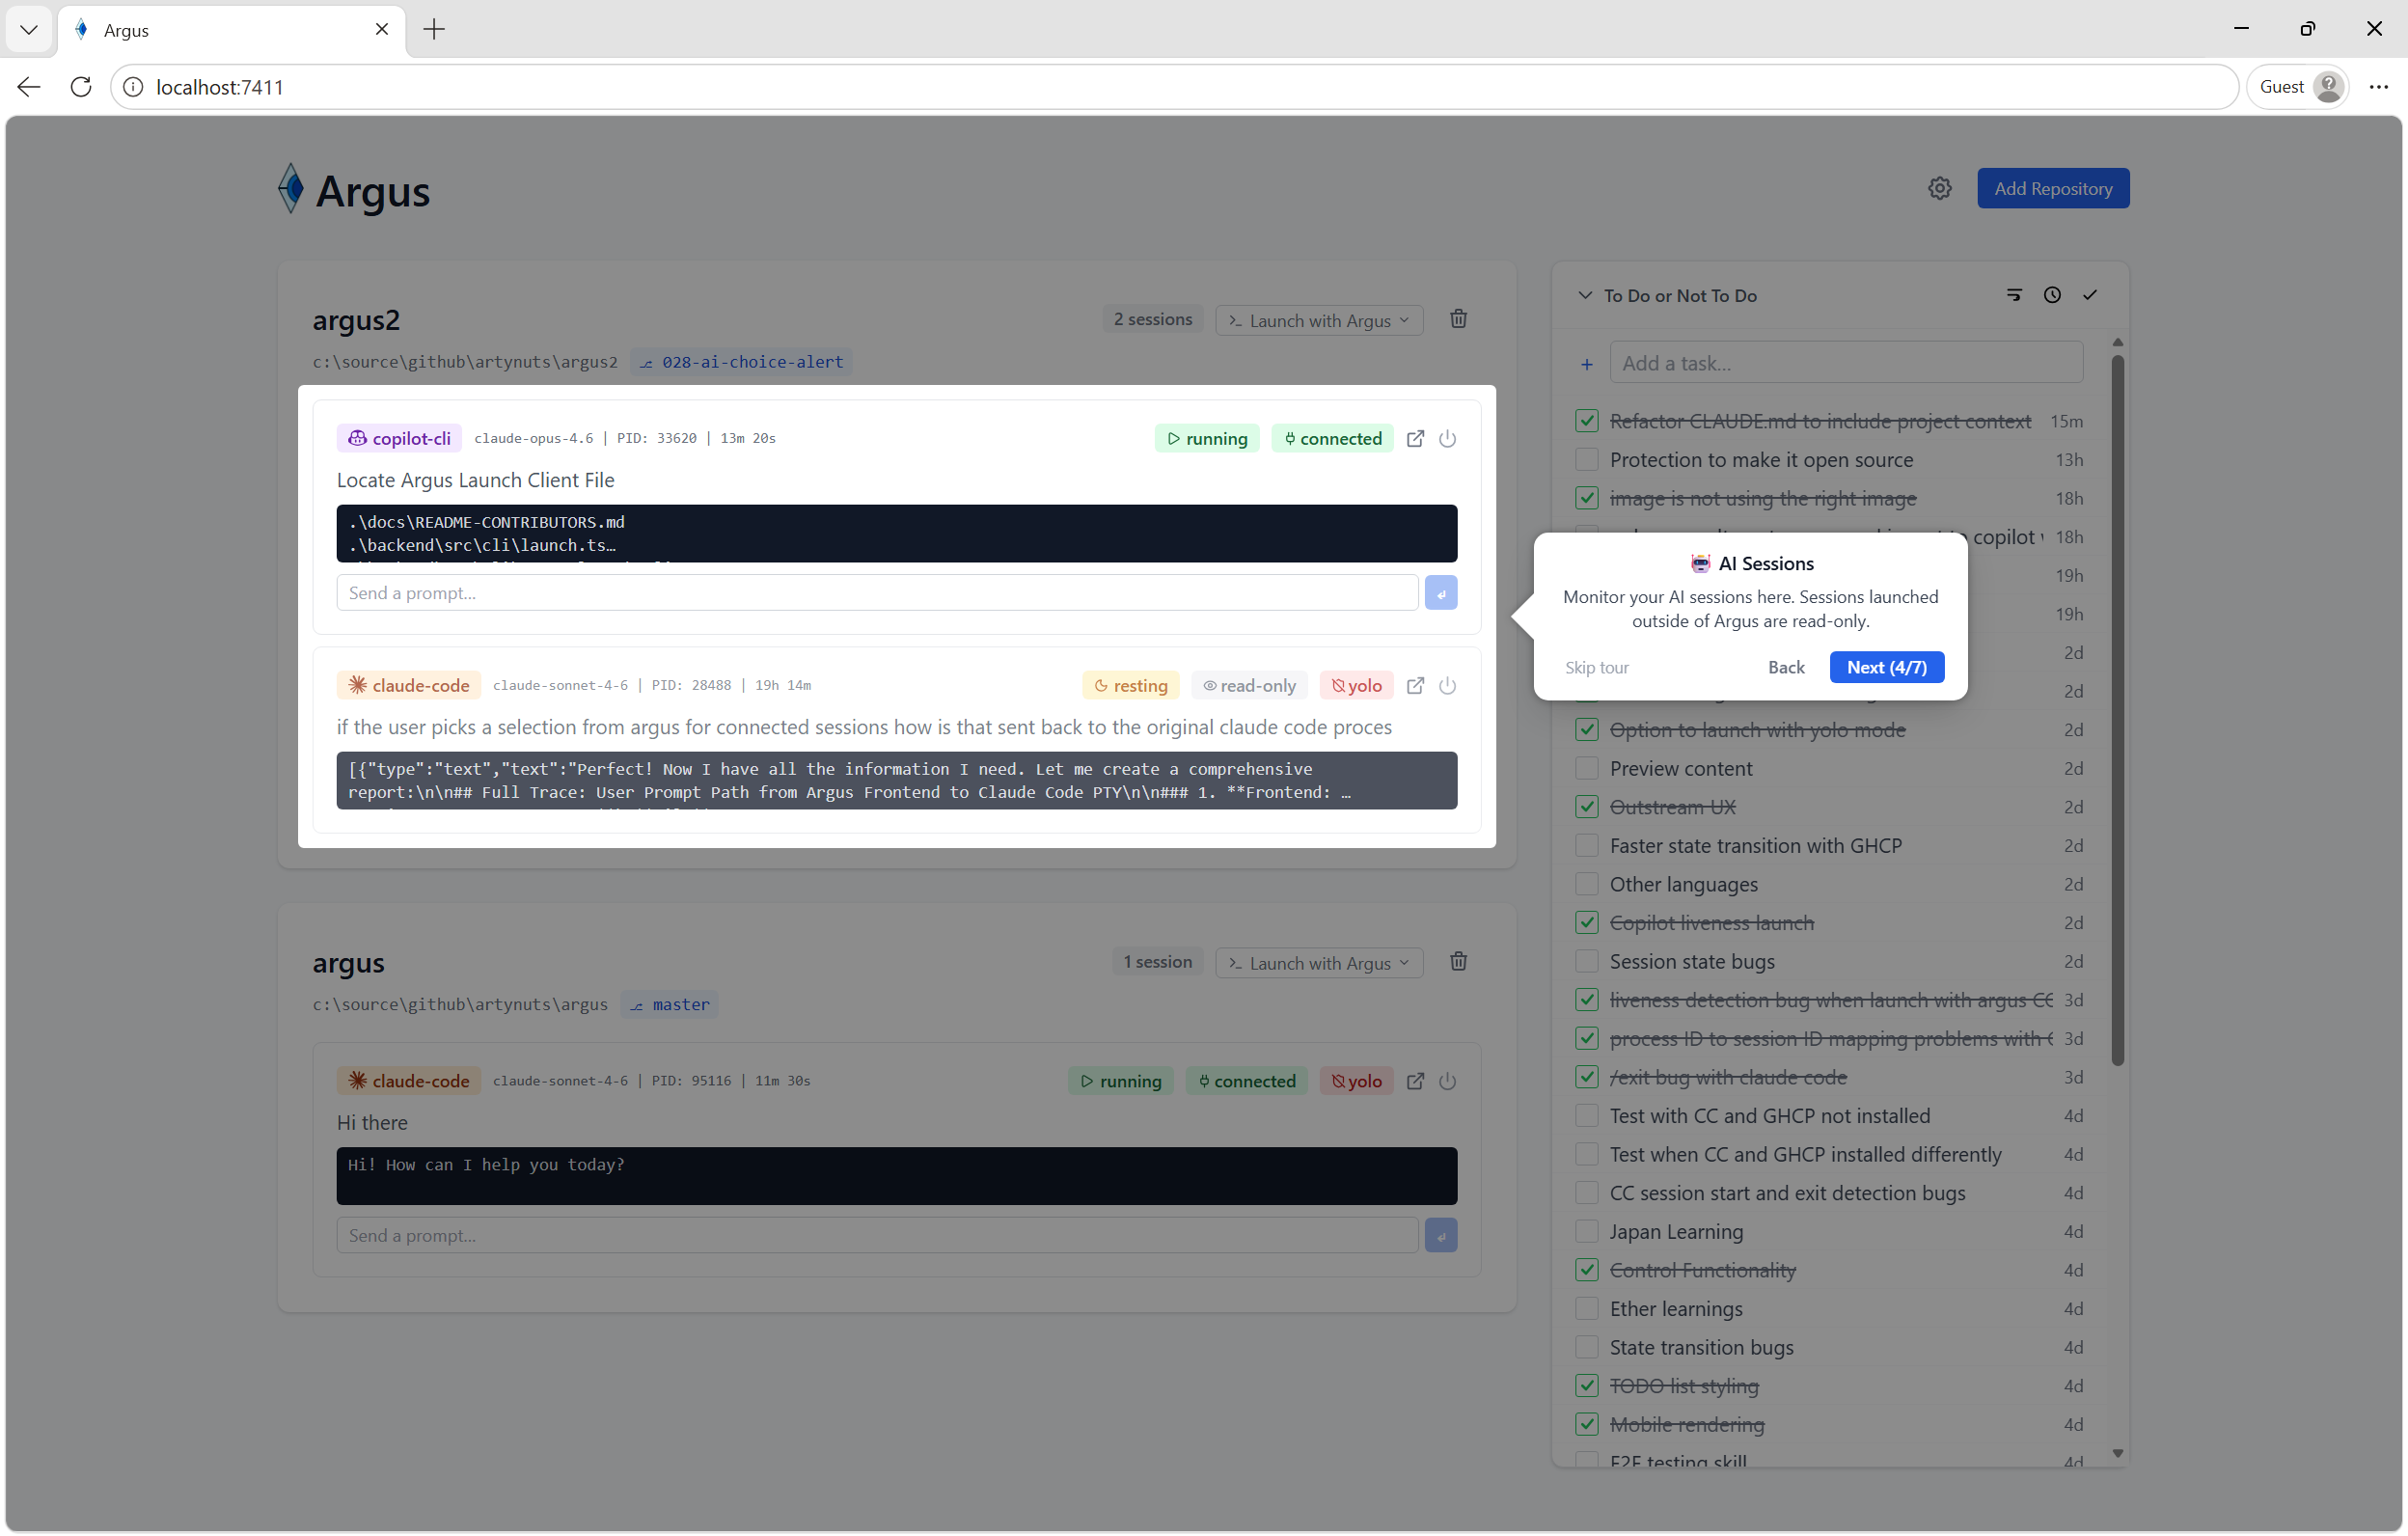Click the Add Repository button

pyautogui.click(x=2052, y=188)
